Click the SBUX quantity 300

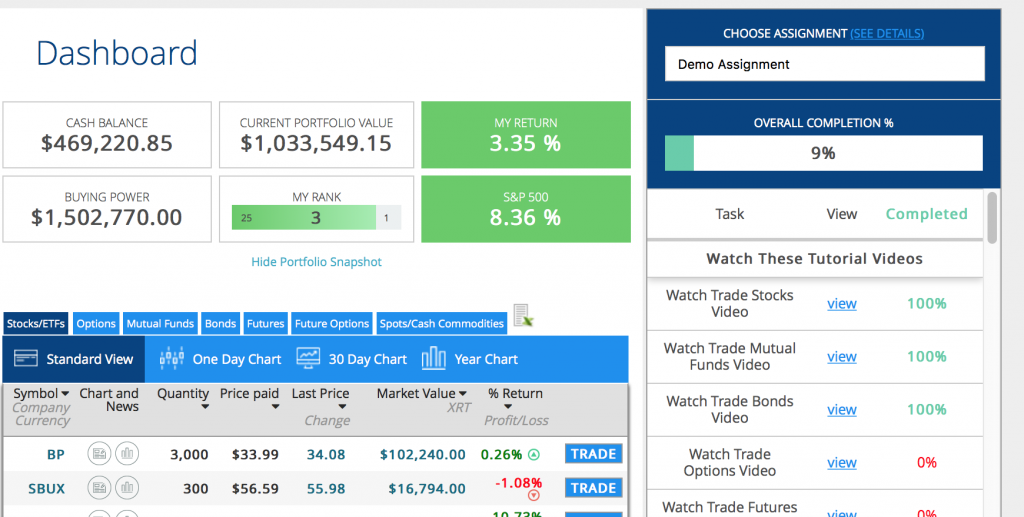coord(195,488)
